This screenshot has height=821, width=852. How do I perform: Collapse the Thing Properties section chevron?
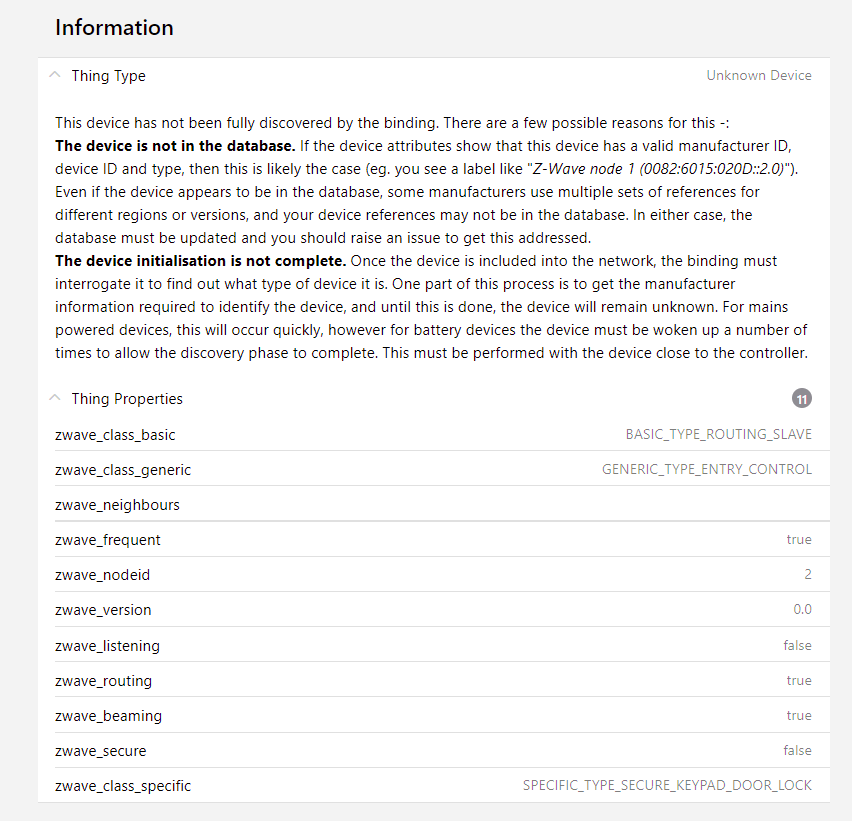[55, 398]
